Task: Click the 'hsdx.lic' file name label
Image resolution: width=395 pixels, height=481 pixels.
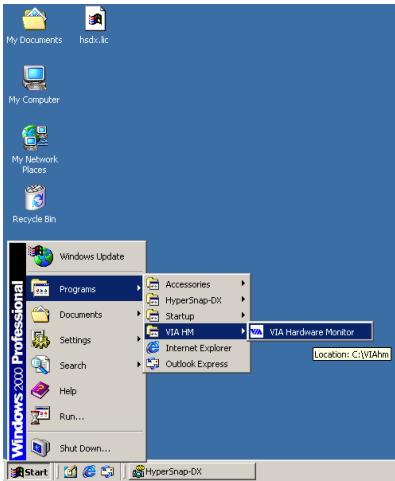Action: pyautogui.click(x=94, y=40)
